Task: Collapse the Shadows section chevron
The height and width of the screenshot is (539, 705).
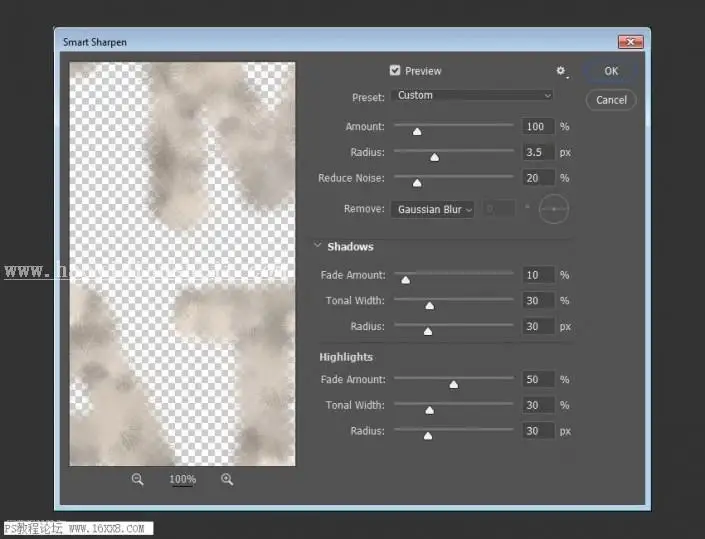Action: pos(317,245)
